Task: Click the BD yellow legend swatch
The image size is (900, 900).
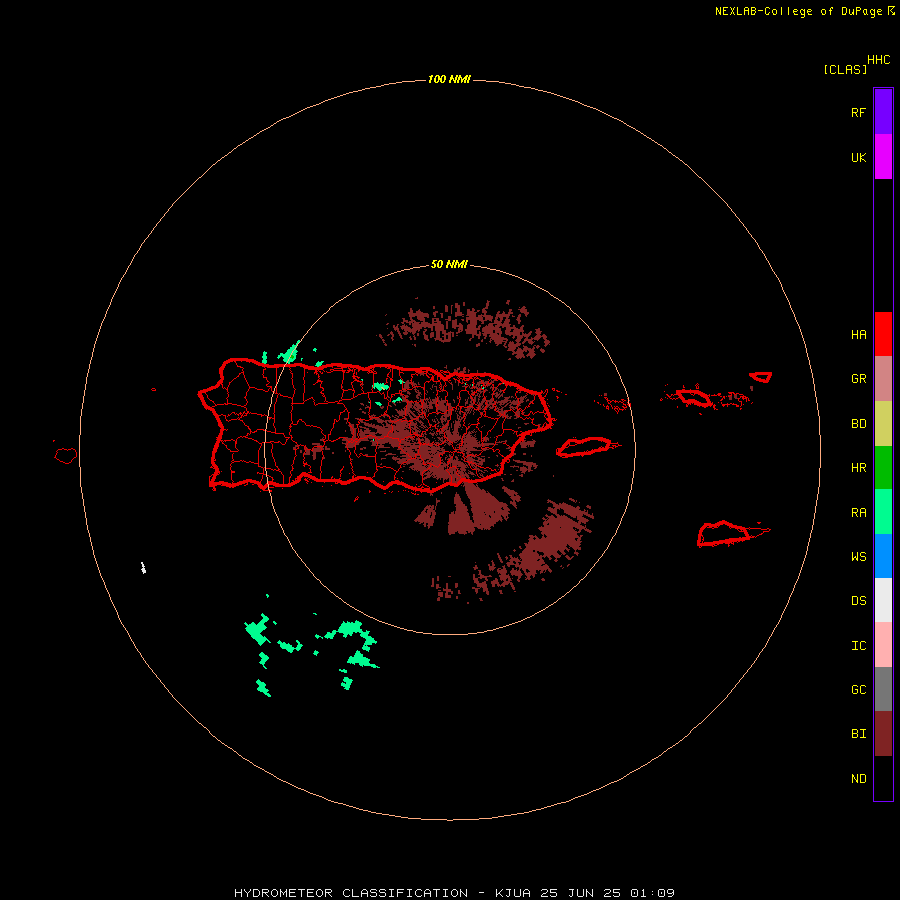Action: point(883,423)
